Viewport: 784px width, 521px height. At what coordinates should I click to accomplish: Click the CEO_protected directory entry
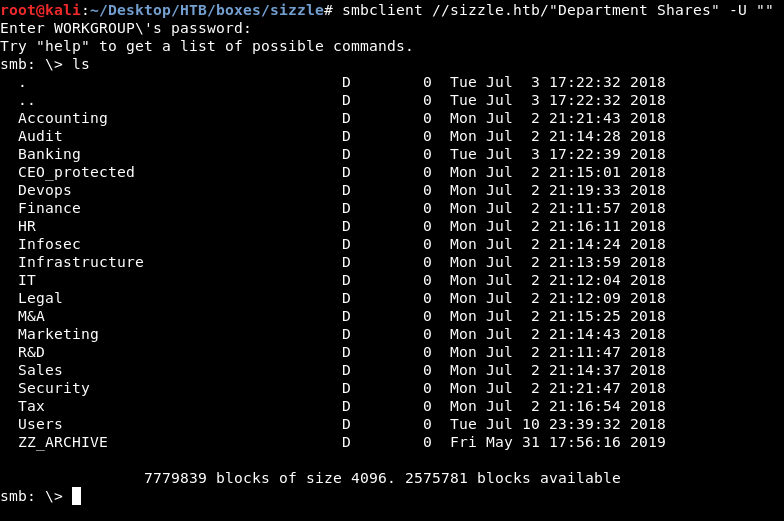pyautogui.click(x=76, y=172)
